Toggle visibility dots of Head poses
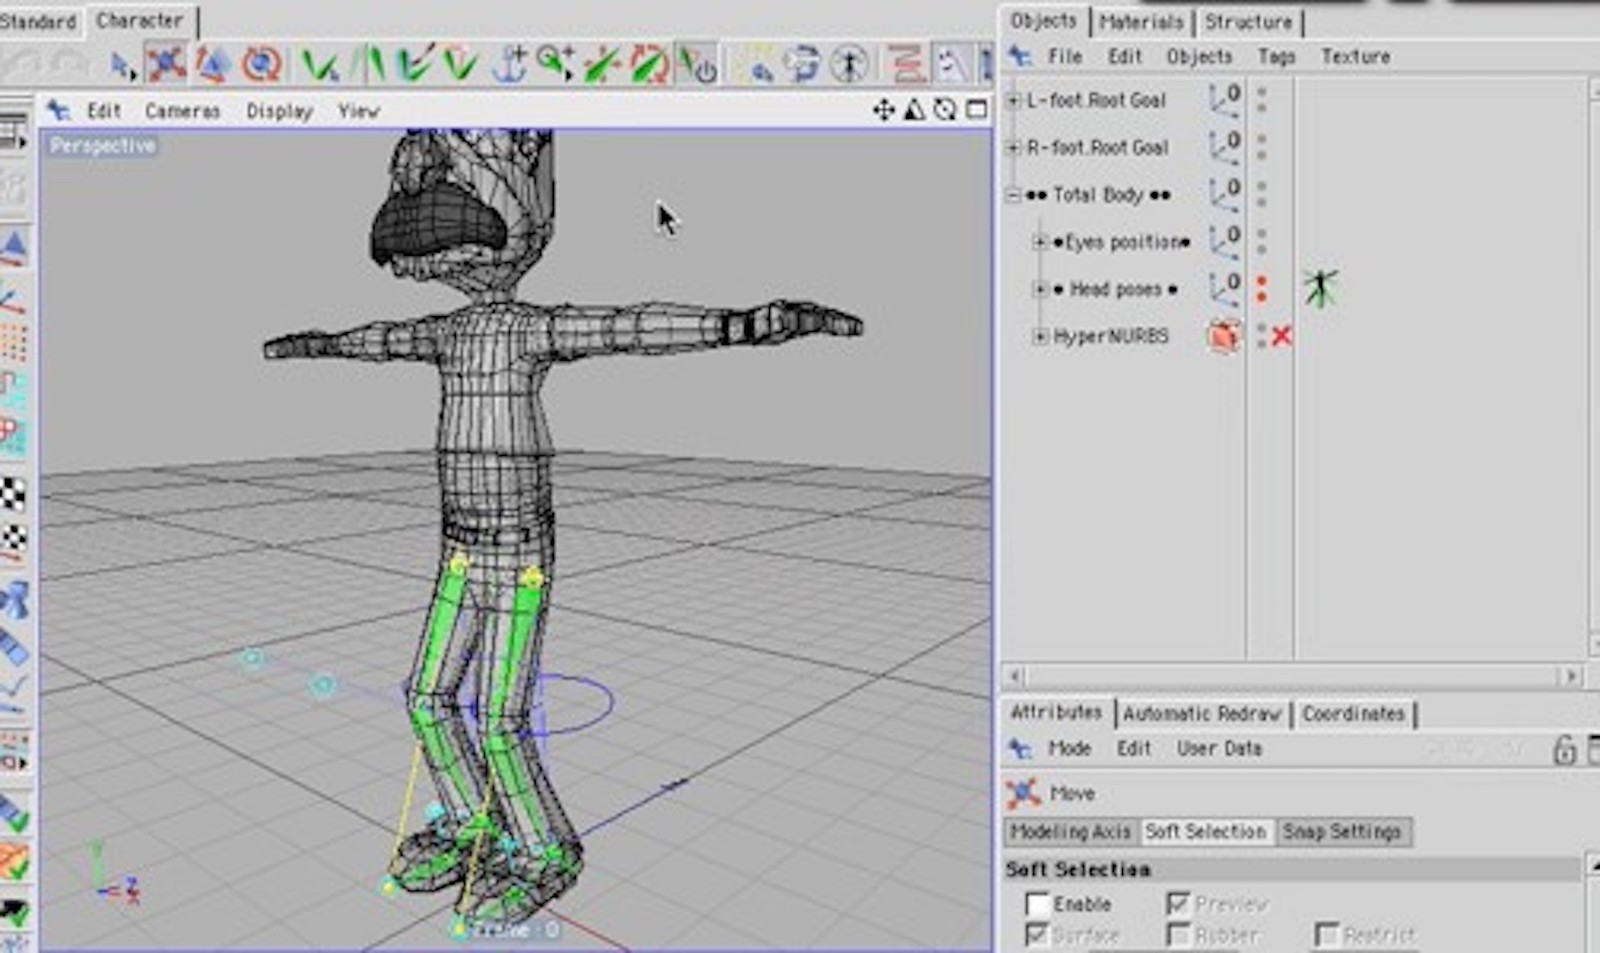This screenshot has width=1600, height=953. [x=1261, y=289]
